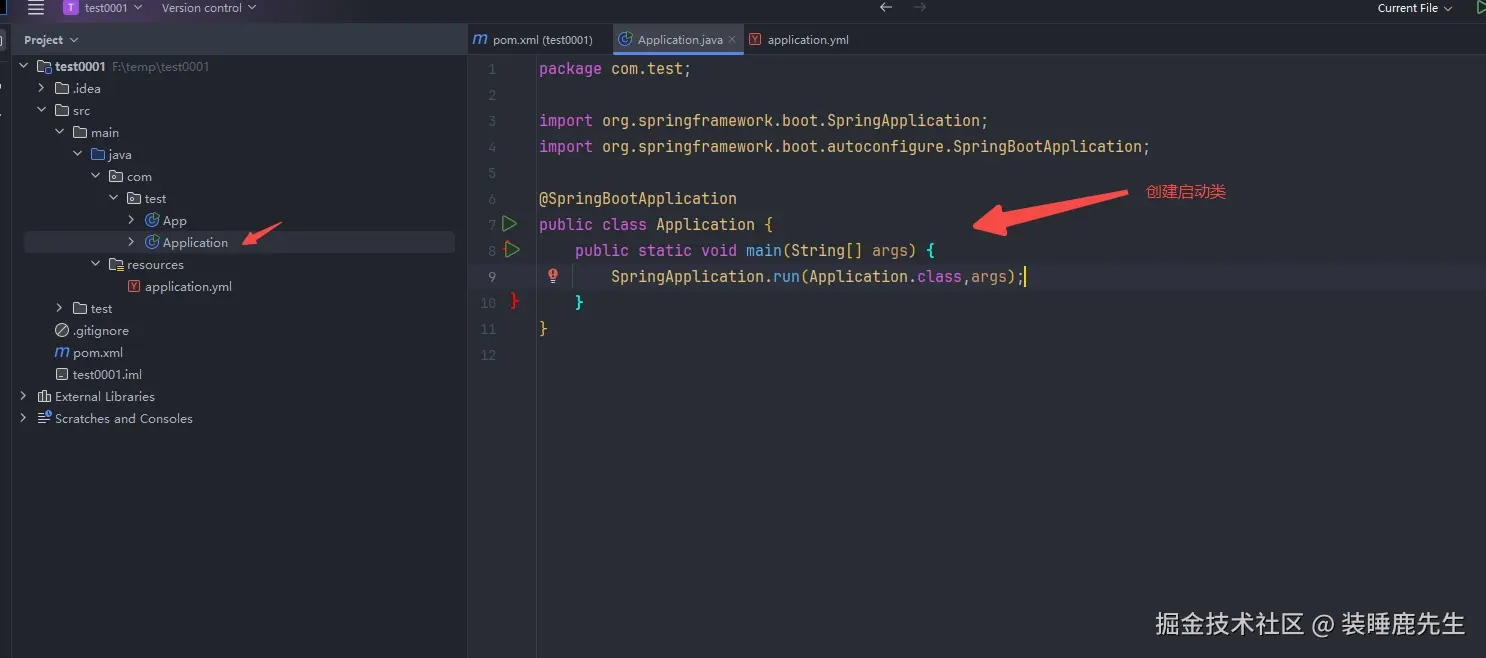Collapse the java folder
This screenshot has height=658, width=1486.
[77, 155]
